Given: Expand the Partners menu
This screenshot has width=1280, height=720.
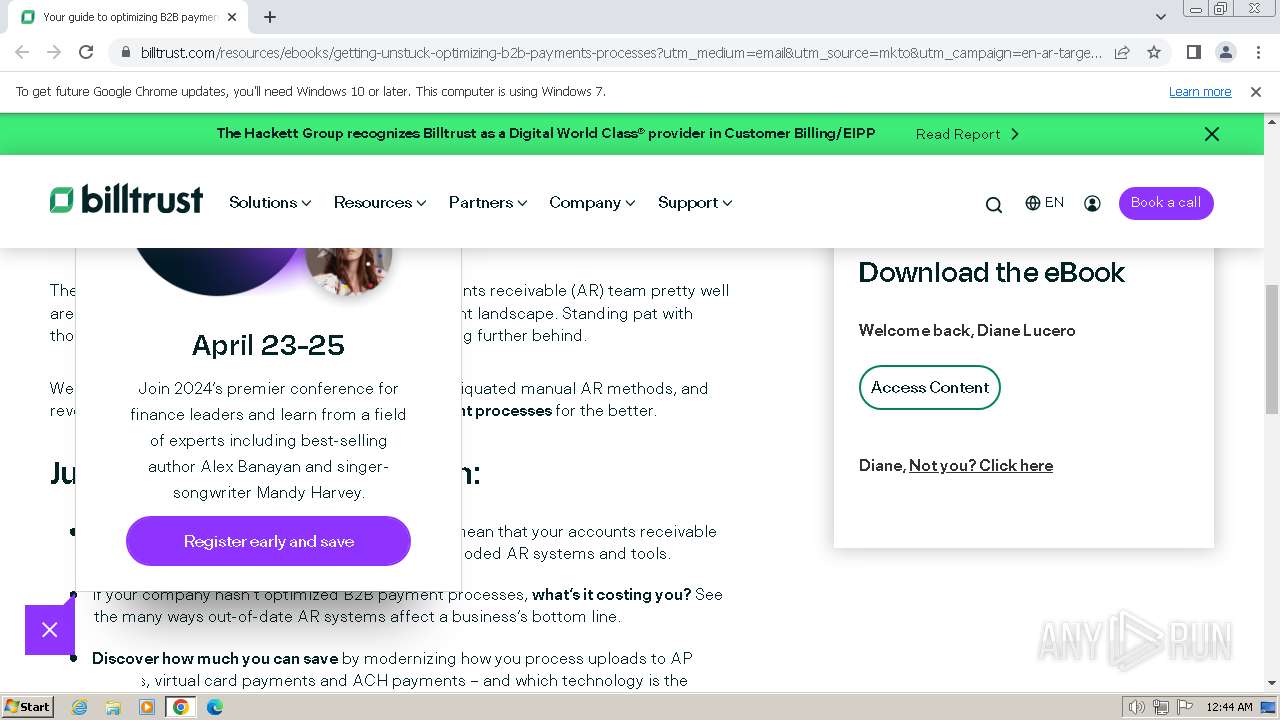Looking at the screenshot, I should point(488,202).
